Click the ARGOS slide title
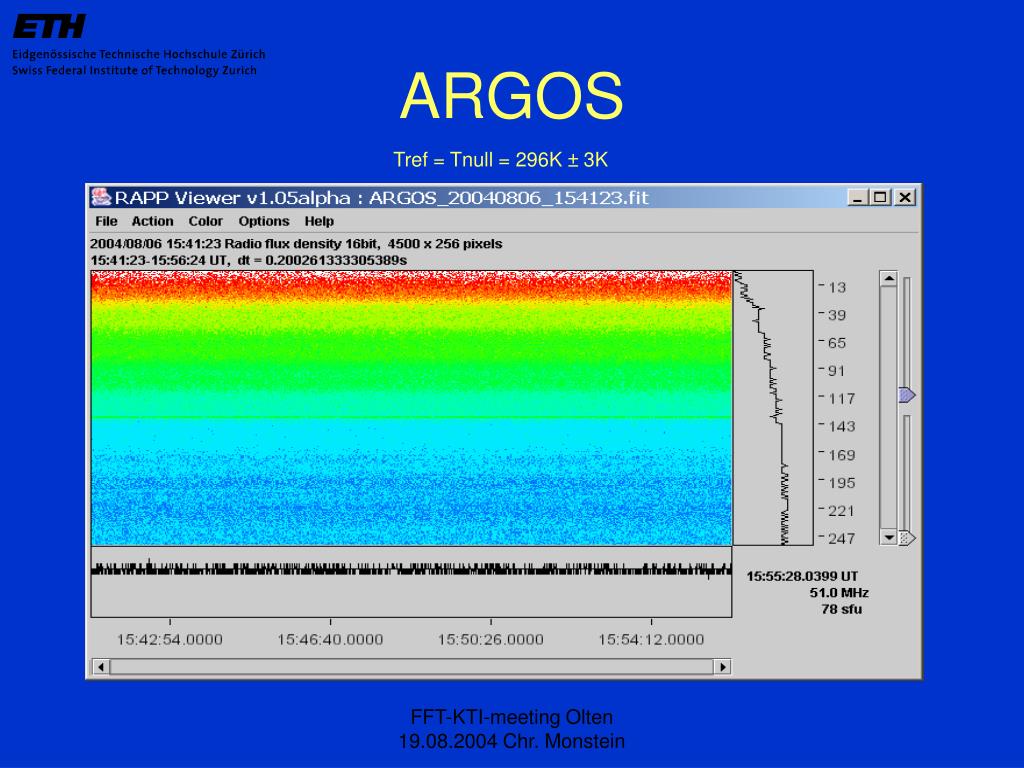 click(x=511, y=96)
